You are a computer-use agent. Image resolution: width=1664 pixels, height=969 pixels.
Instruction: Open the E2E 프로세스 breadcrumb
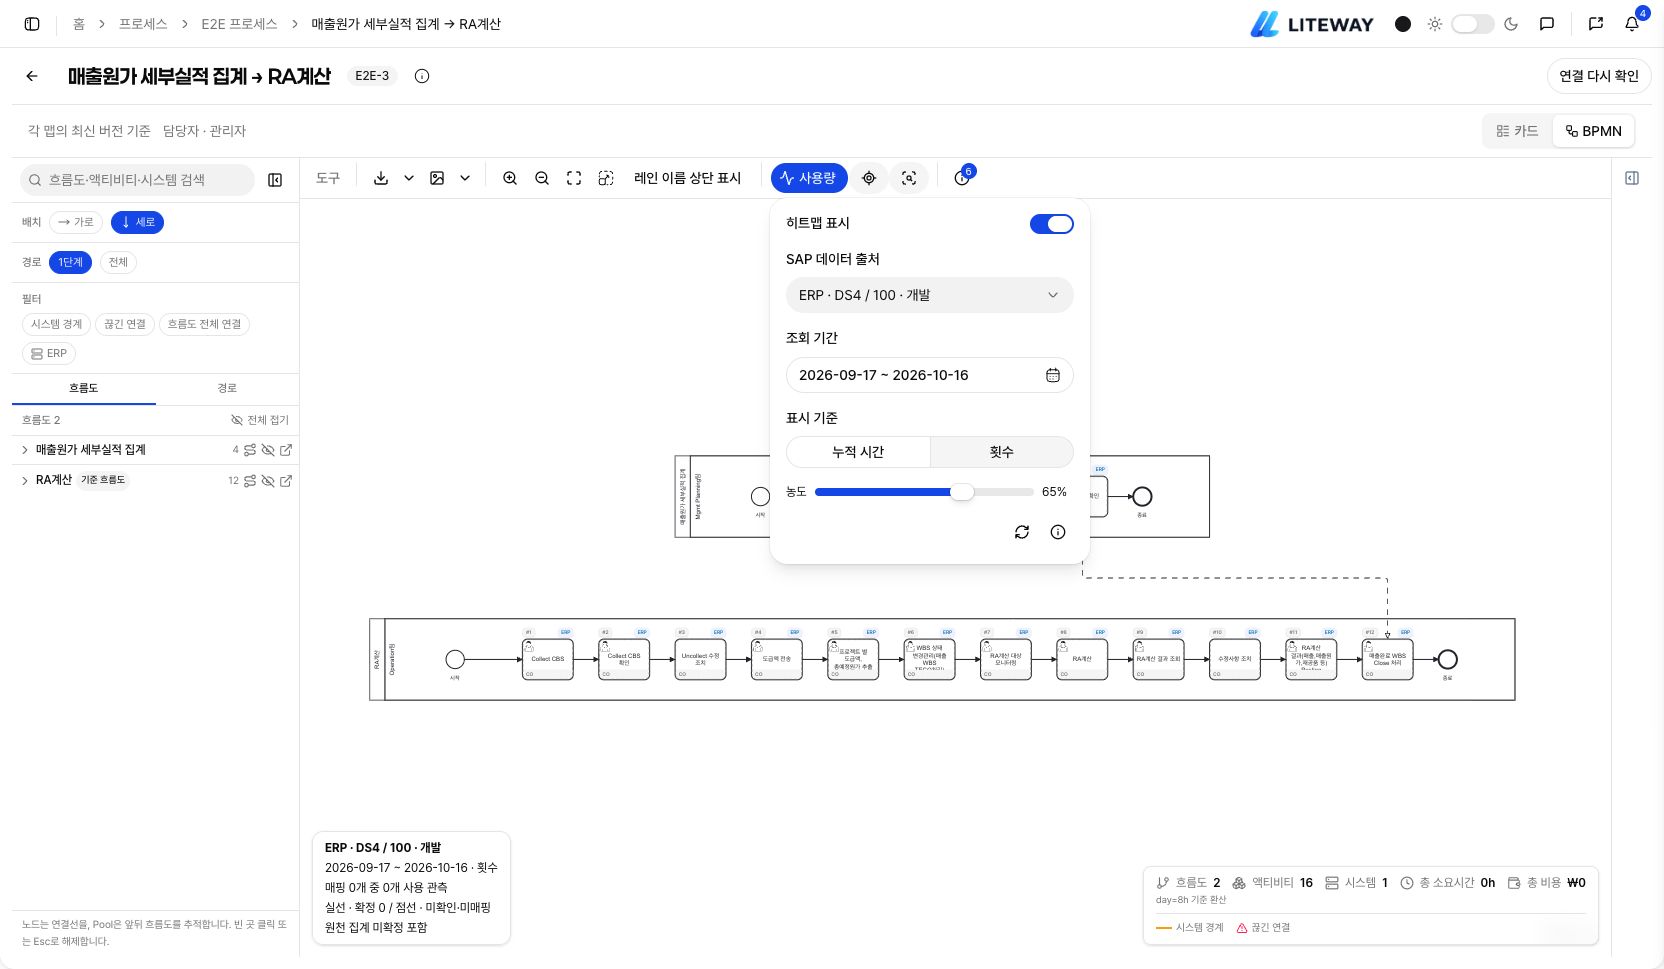(x=239, y=24)
